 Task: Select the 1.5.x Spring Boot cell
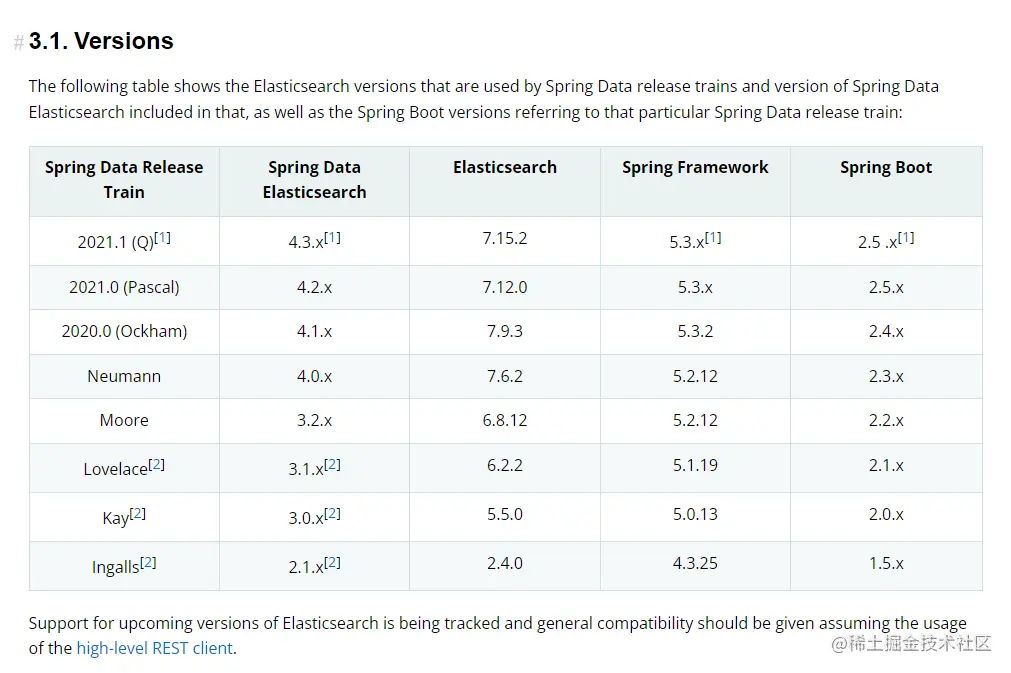point(886,564)
